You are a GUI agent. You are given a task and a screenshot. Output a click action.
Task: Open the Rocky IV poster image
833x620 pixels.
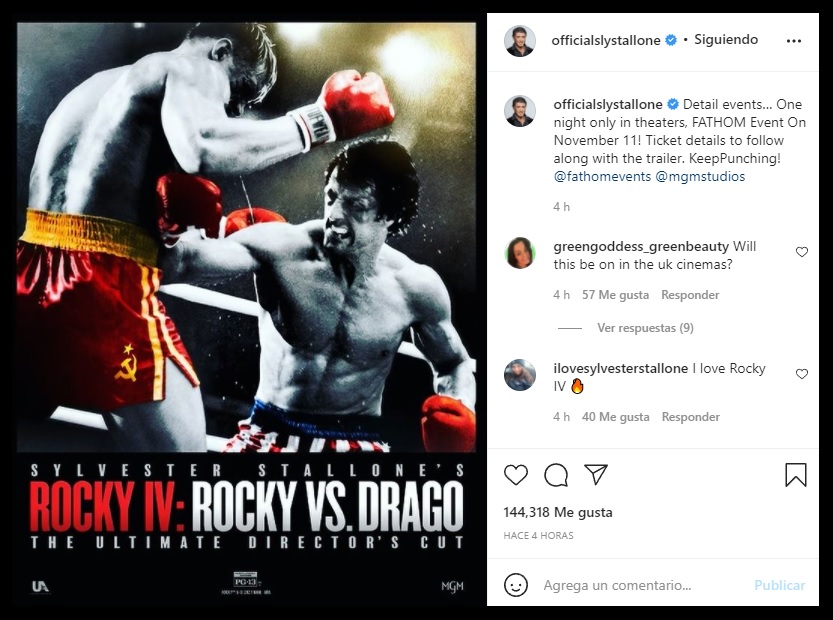(246, 311)
